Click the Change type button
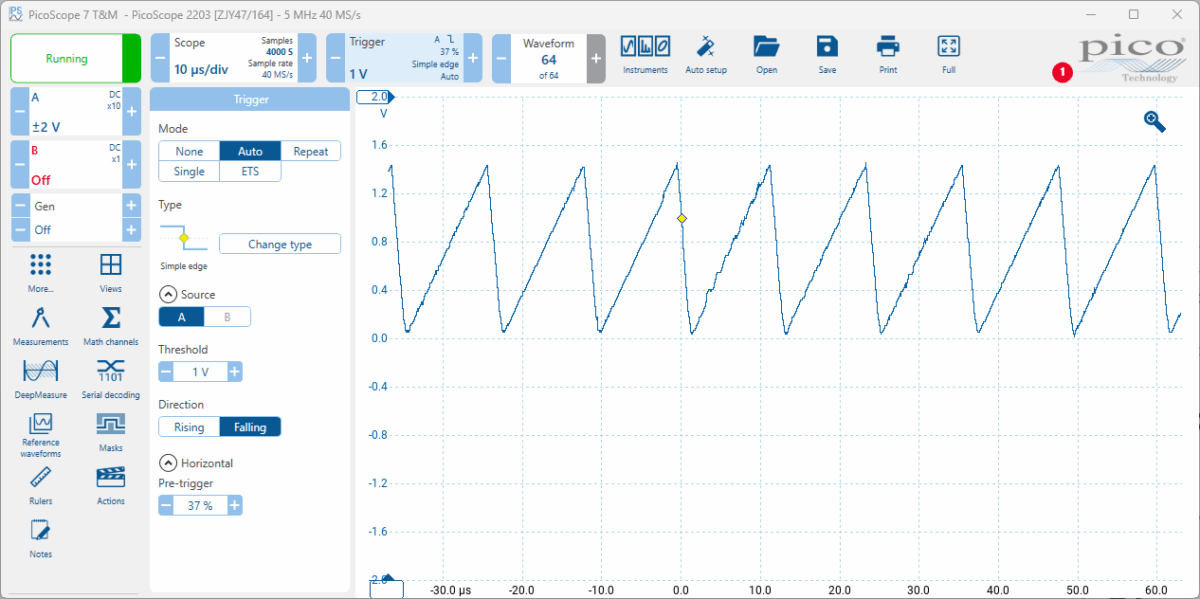The width and height of the screenshot is (1200, 599). point(280,244)
